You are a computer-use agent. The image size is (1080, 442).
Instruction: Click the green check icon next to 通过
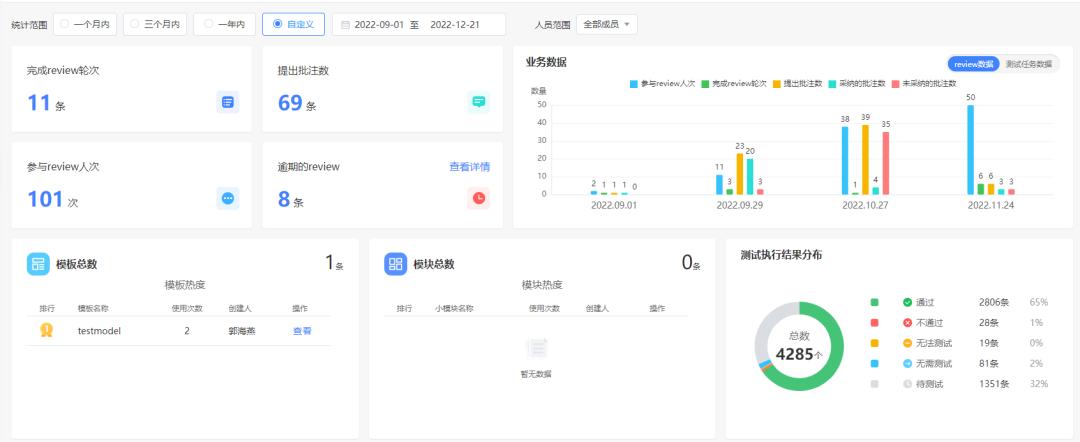tap(907, 302)
